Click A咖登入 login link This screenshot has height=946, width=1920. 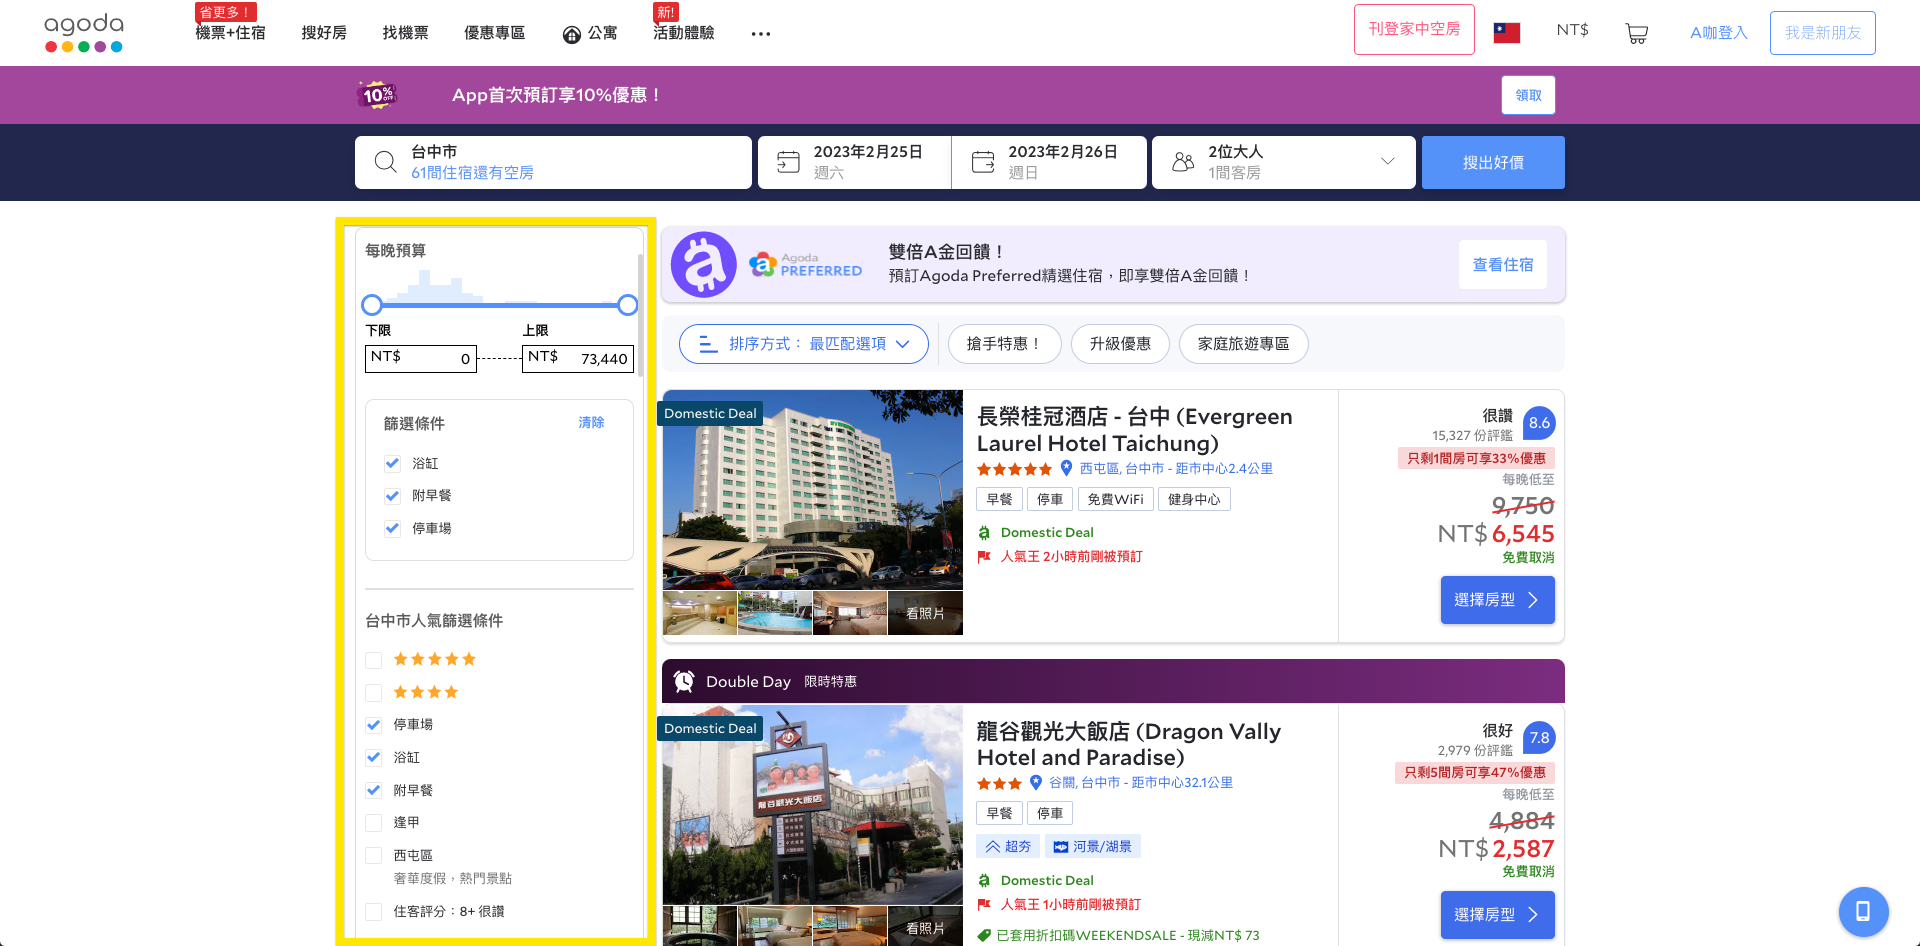click(x=1719, y=33)
